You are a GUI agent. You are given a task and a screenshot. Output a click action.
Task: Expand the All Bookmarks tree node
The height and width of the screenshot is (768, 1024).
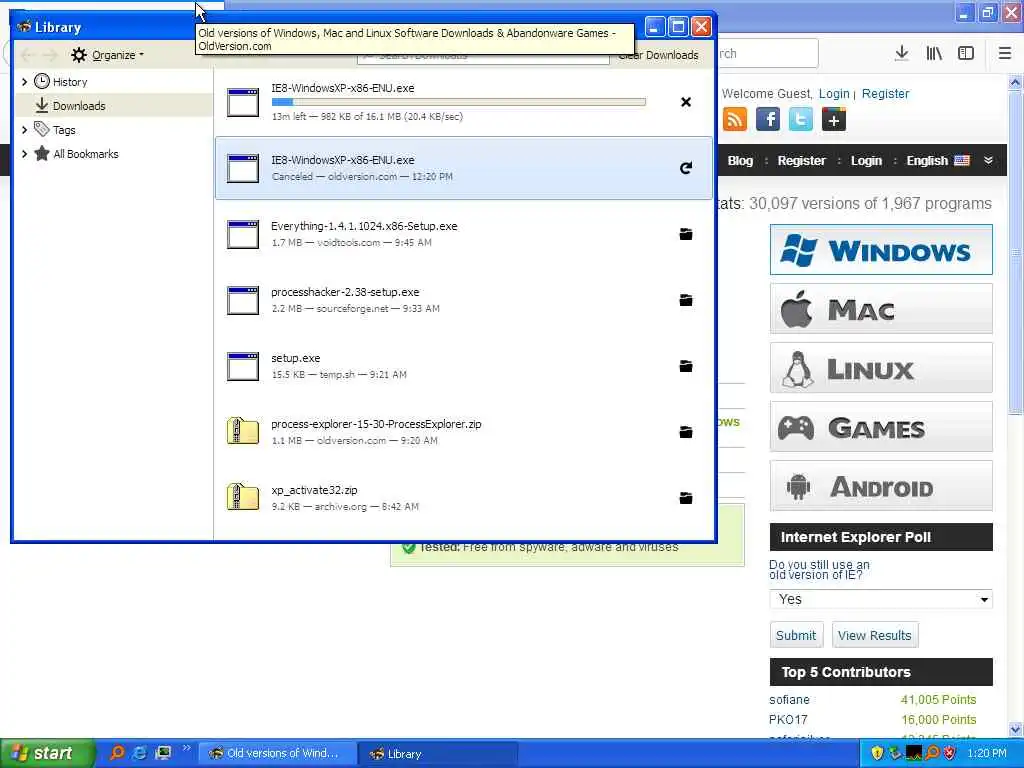24,154
